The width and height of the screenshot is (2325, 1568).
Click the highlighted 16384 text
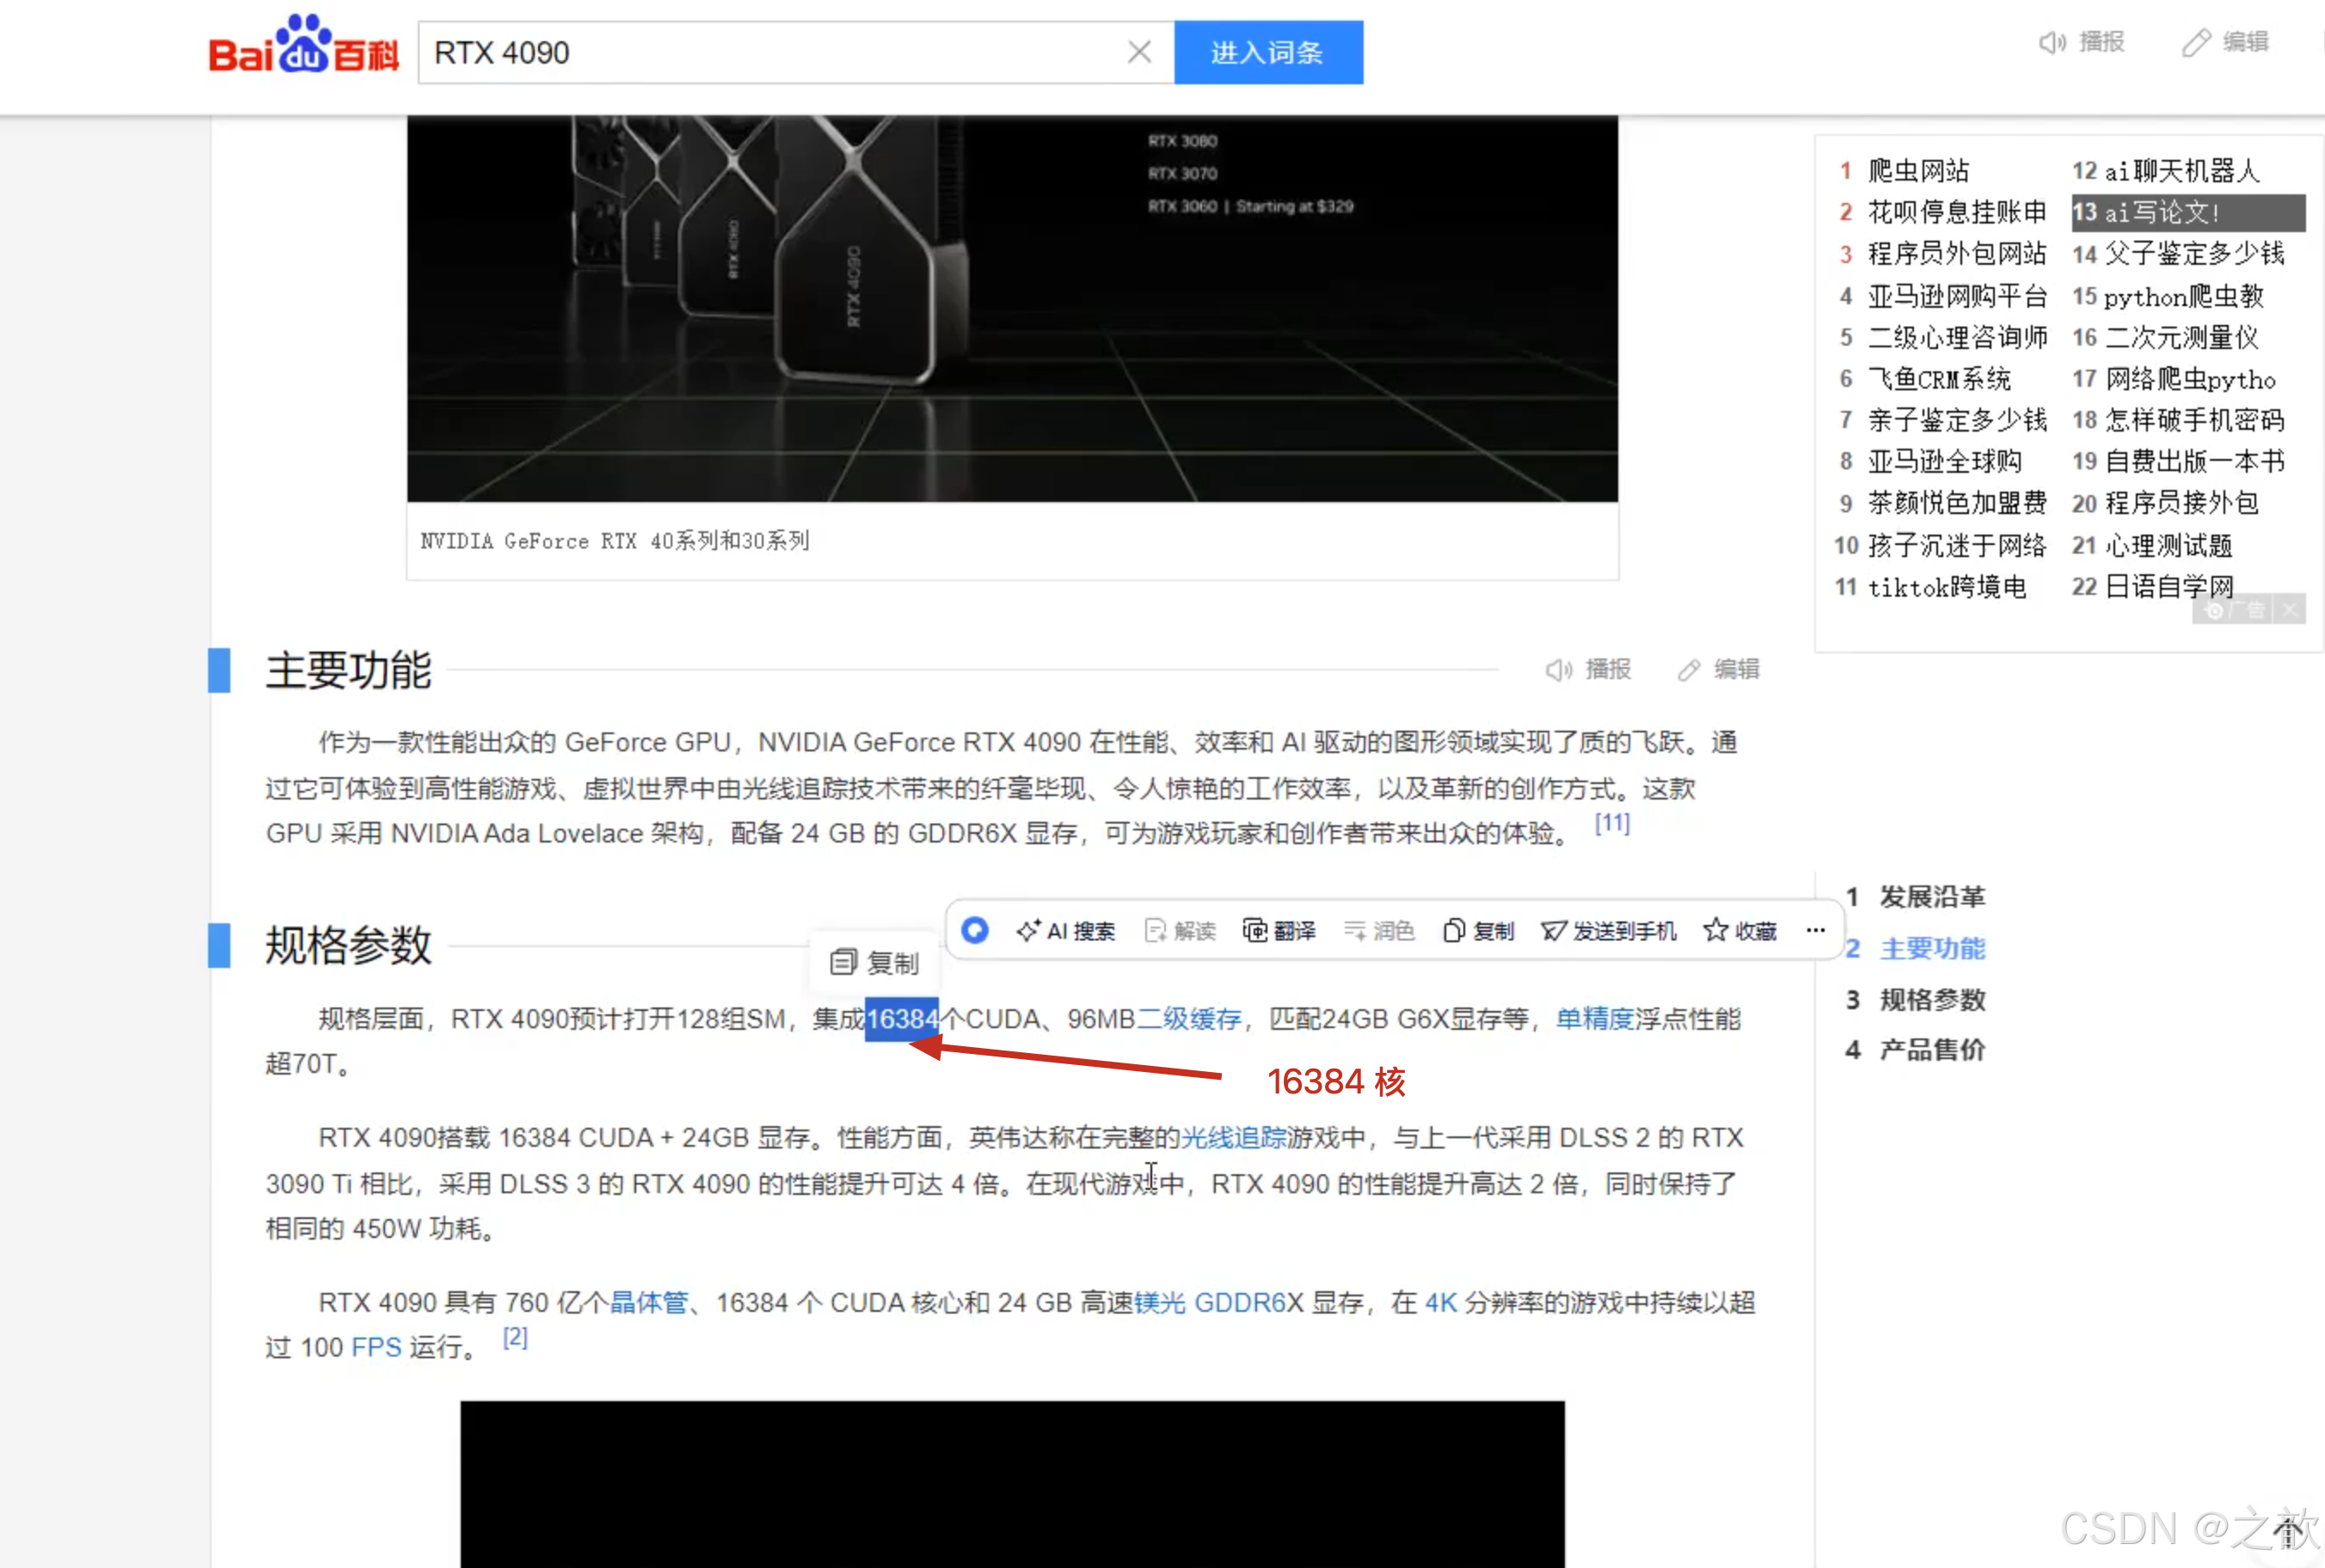[x=902, y=1019]
